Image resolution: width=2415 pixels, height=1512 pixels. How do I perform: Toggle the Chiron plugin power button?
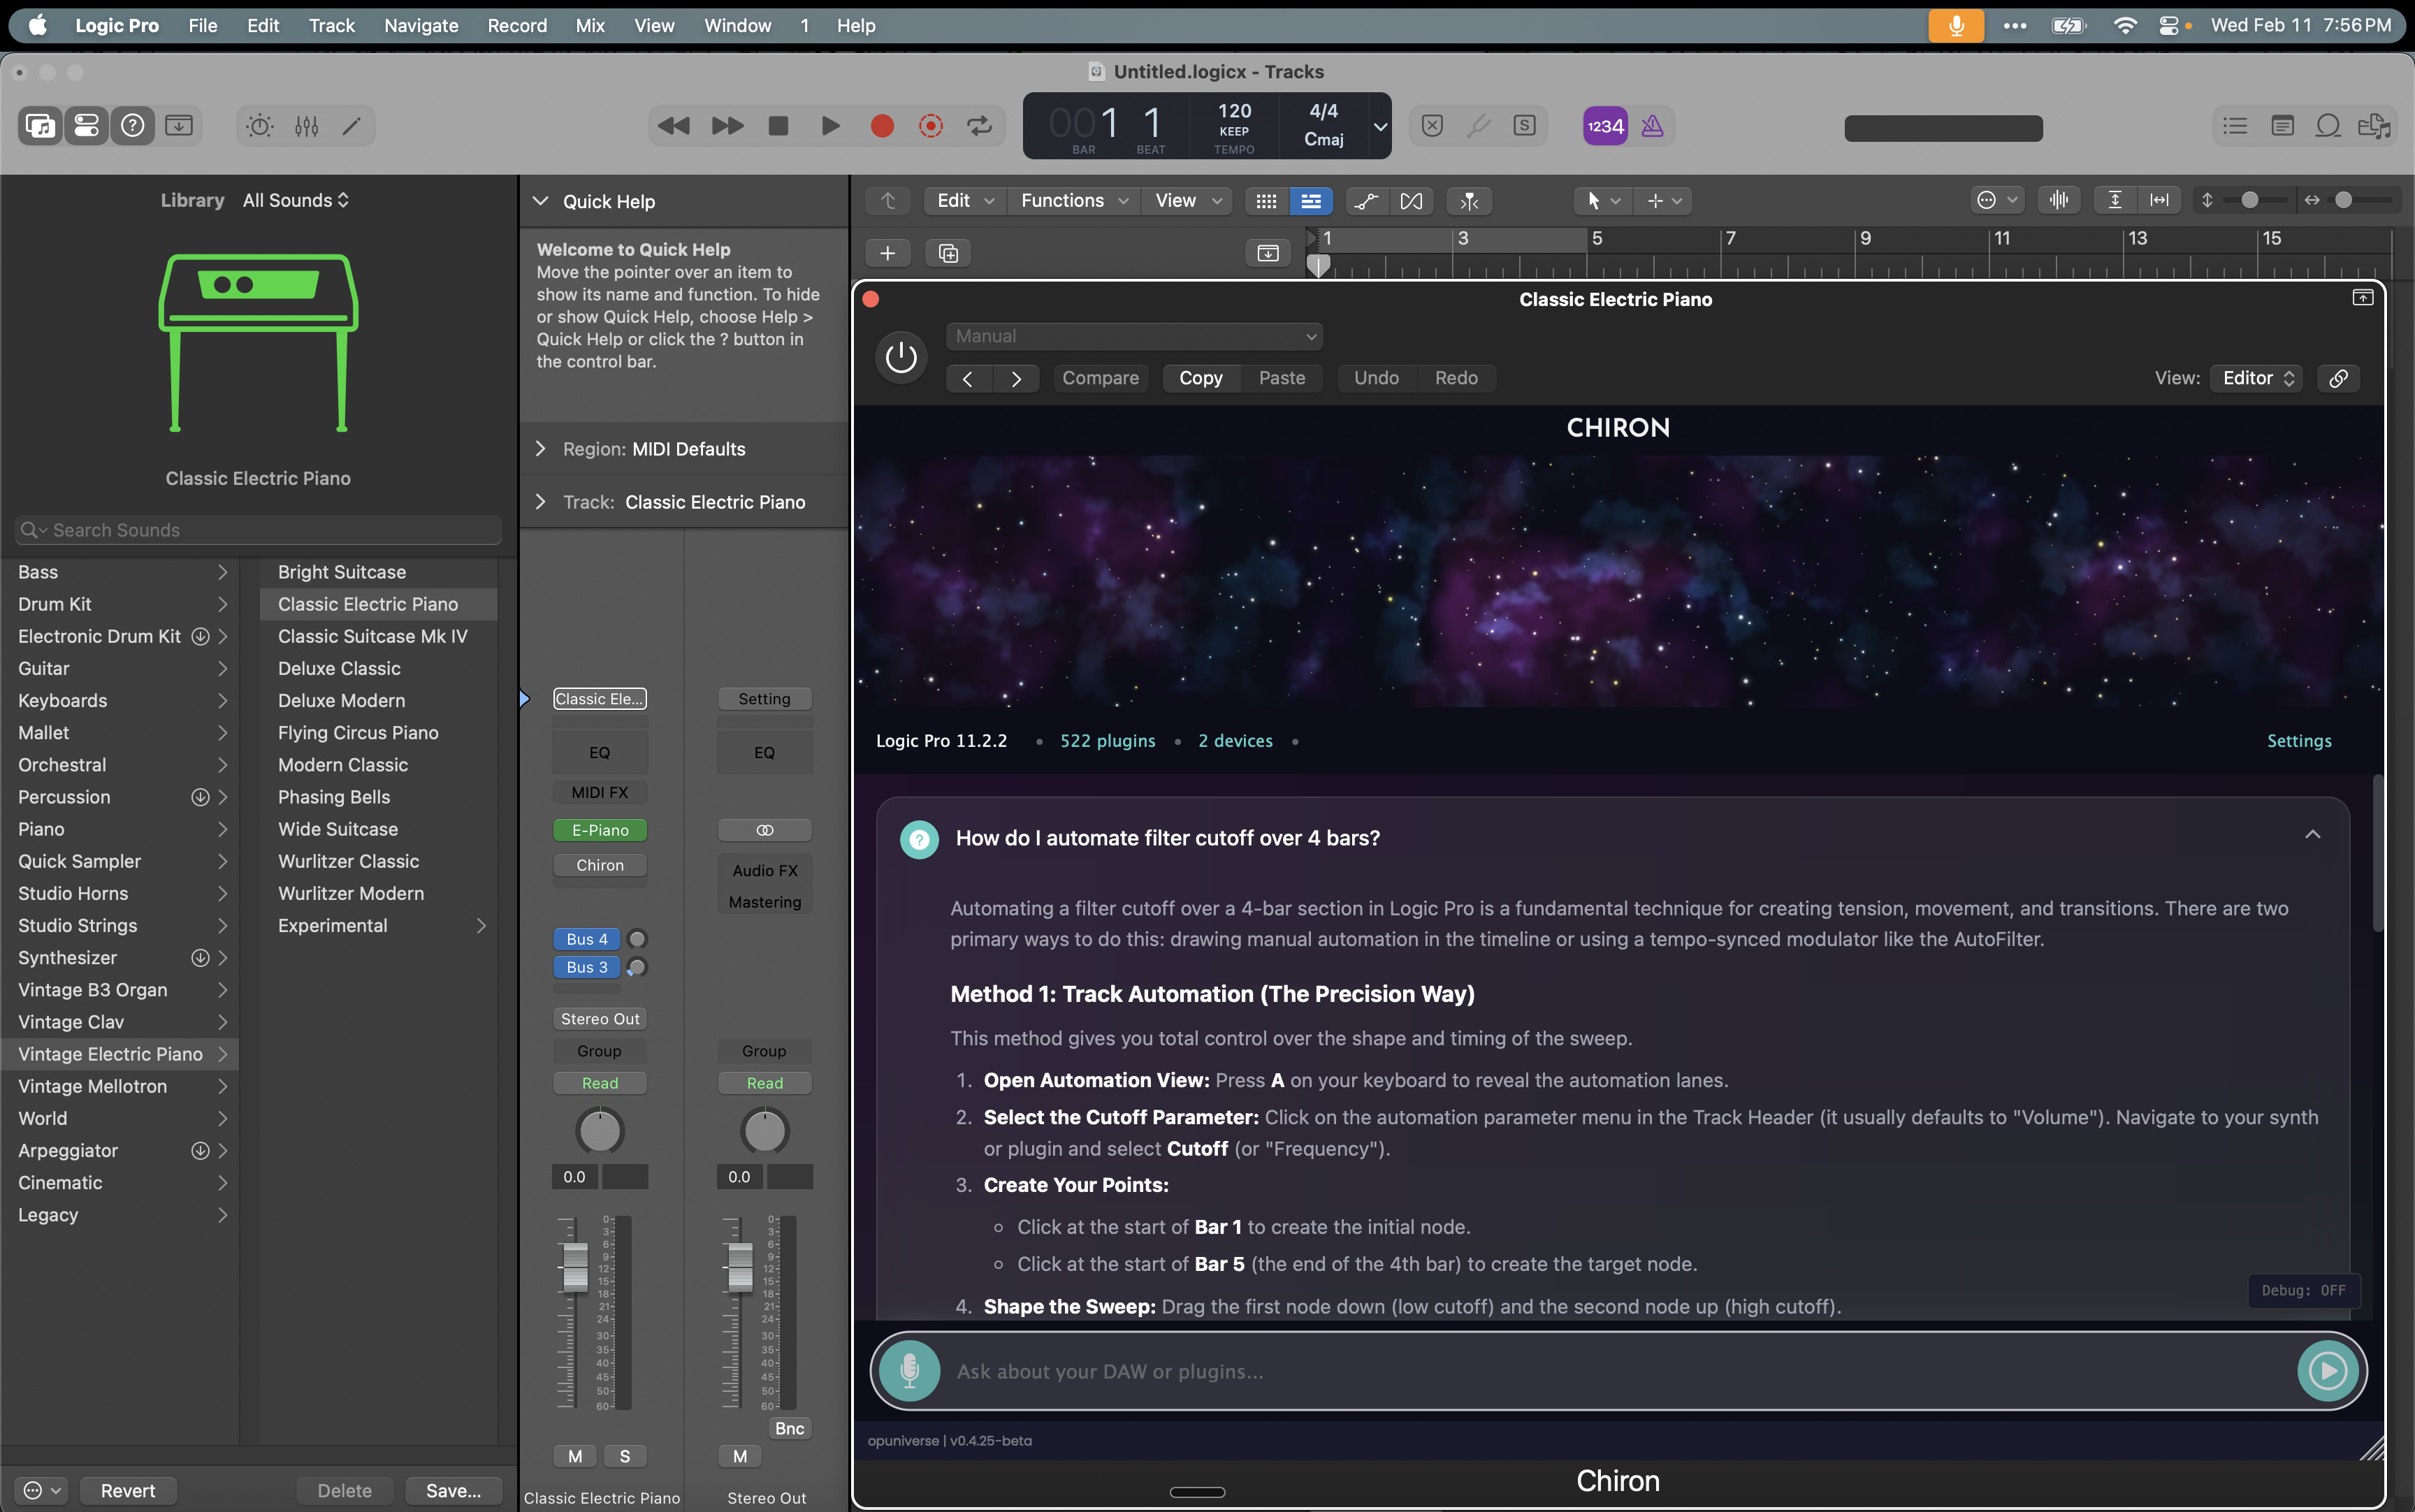899,357
